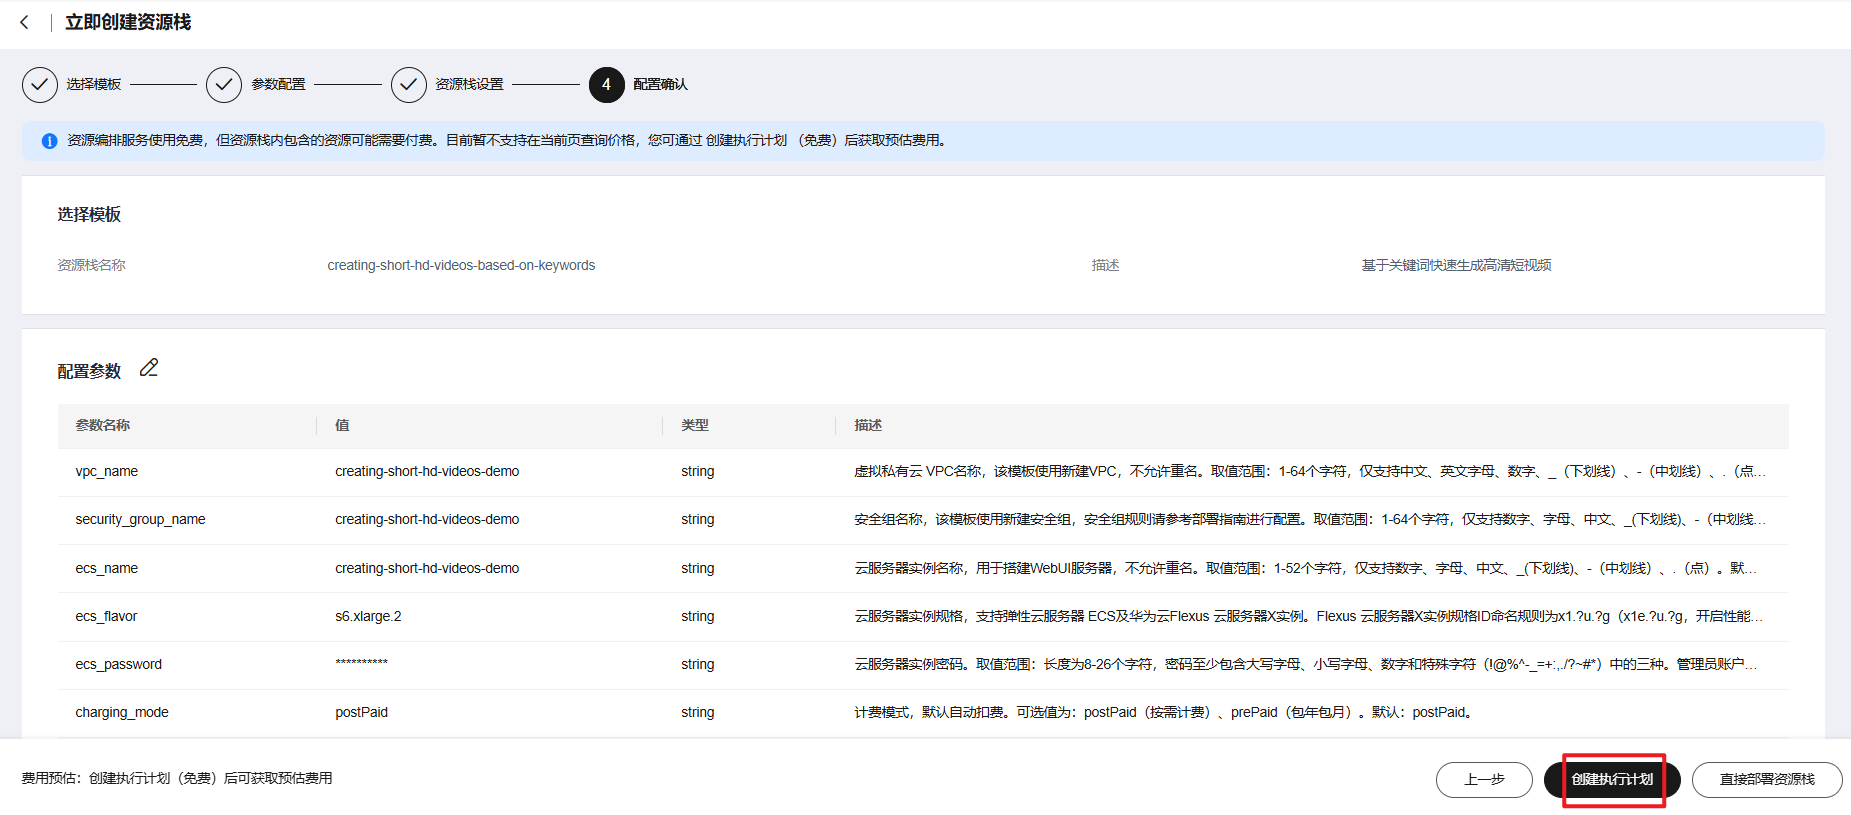Click the back arrow icon
Viewport: 1851px width, 815px height.
24,22
